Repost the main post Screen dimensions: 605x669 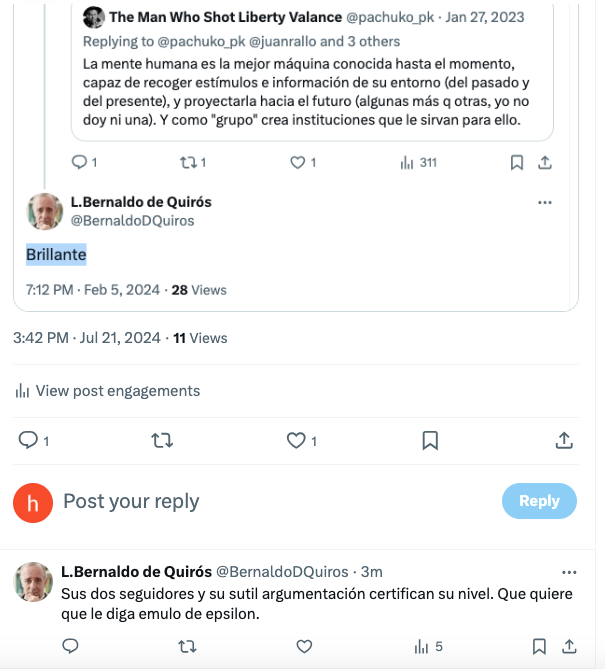coord(162,440)
